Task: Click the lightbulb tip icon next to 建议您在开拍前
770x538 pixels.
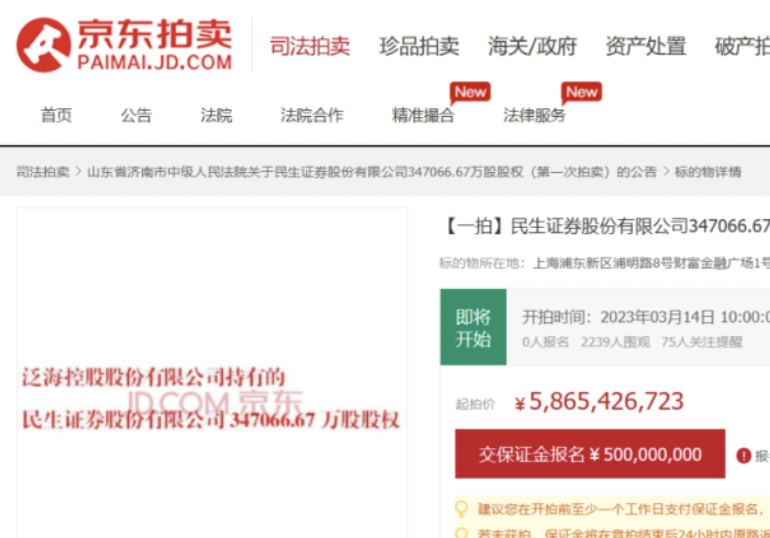Action: [x=462, y=510]
